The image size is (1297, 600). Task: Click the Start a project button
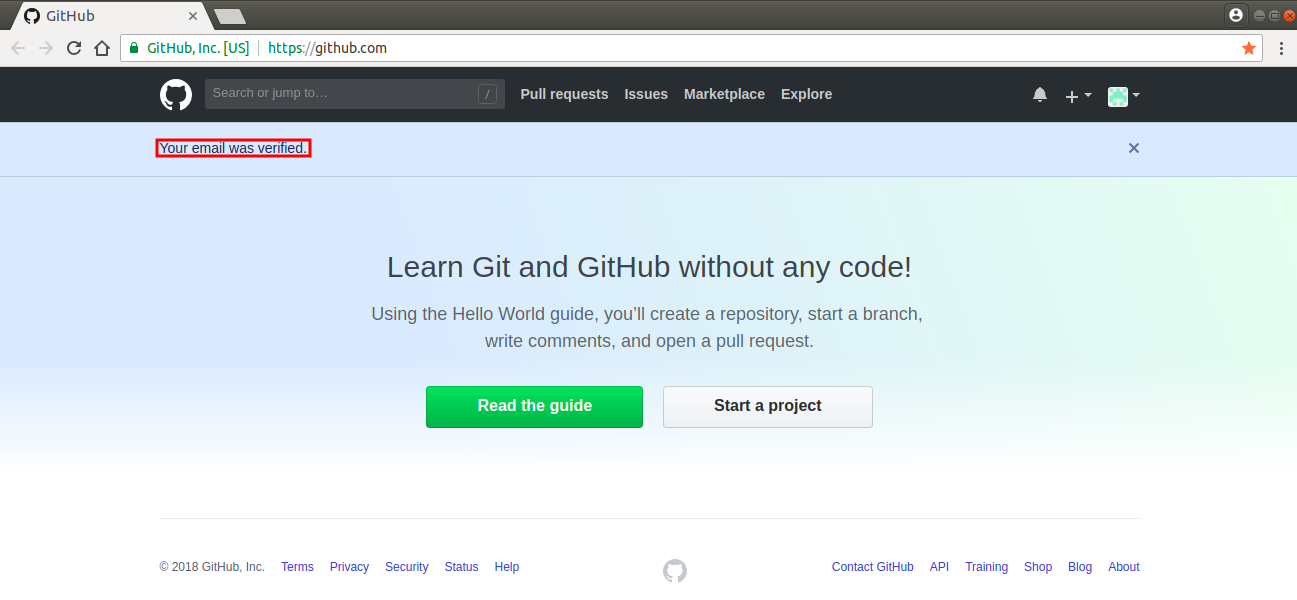coord(768,407)
